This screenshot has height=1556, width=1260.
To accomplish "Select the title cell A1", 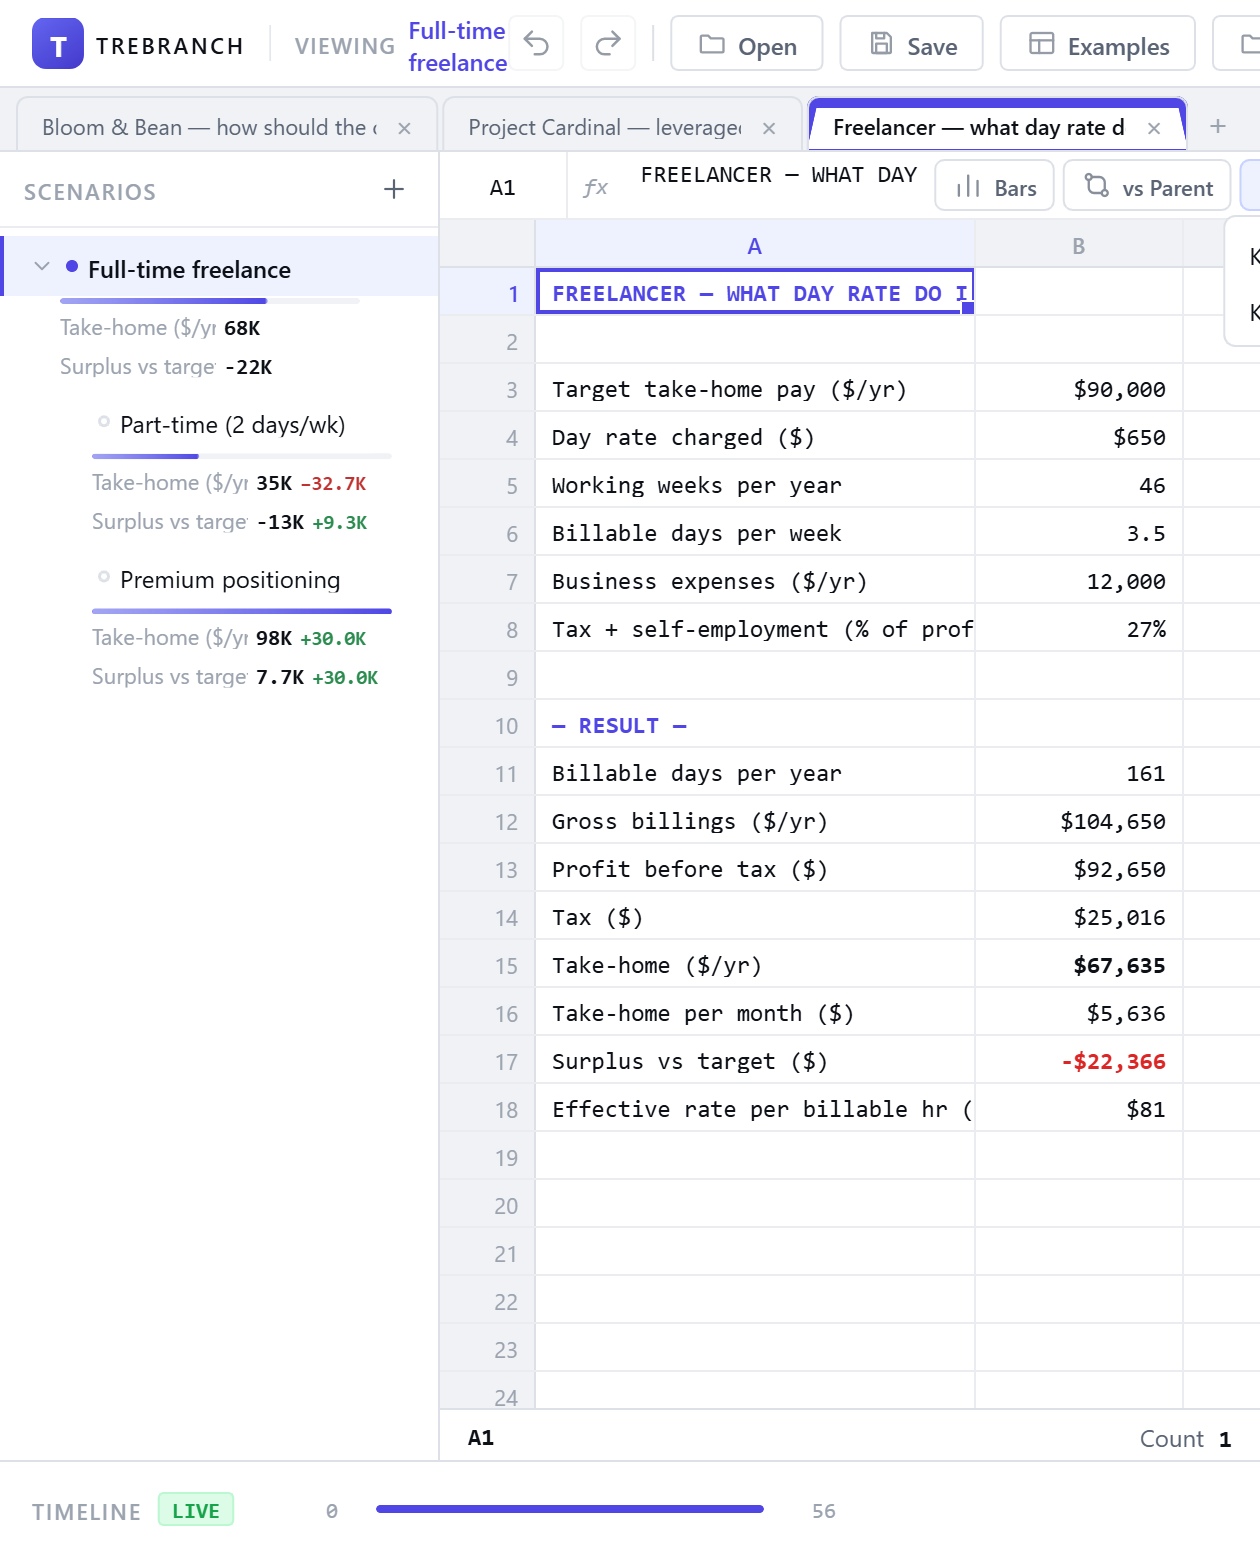I will [x=755, y=291].
